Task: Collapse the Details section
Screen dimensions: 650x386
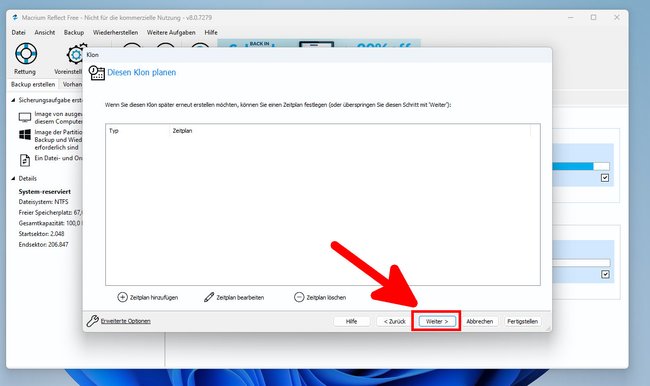Action: click(13, 178)
